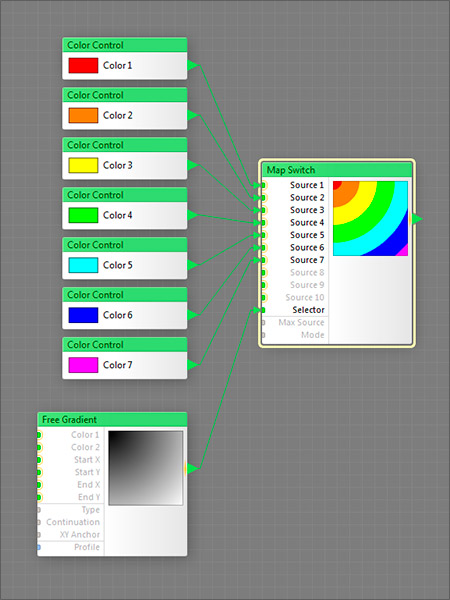Click the Source 8 input port

[x=264, y=272]
